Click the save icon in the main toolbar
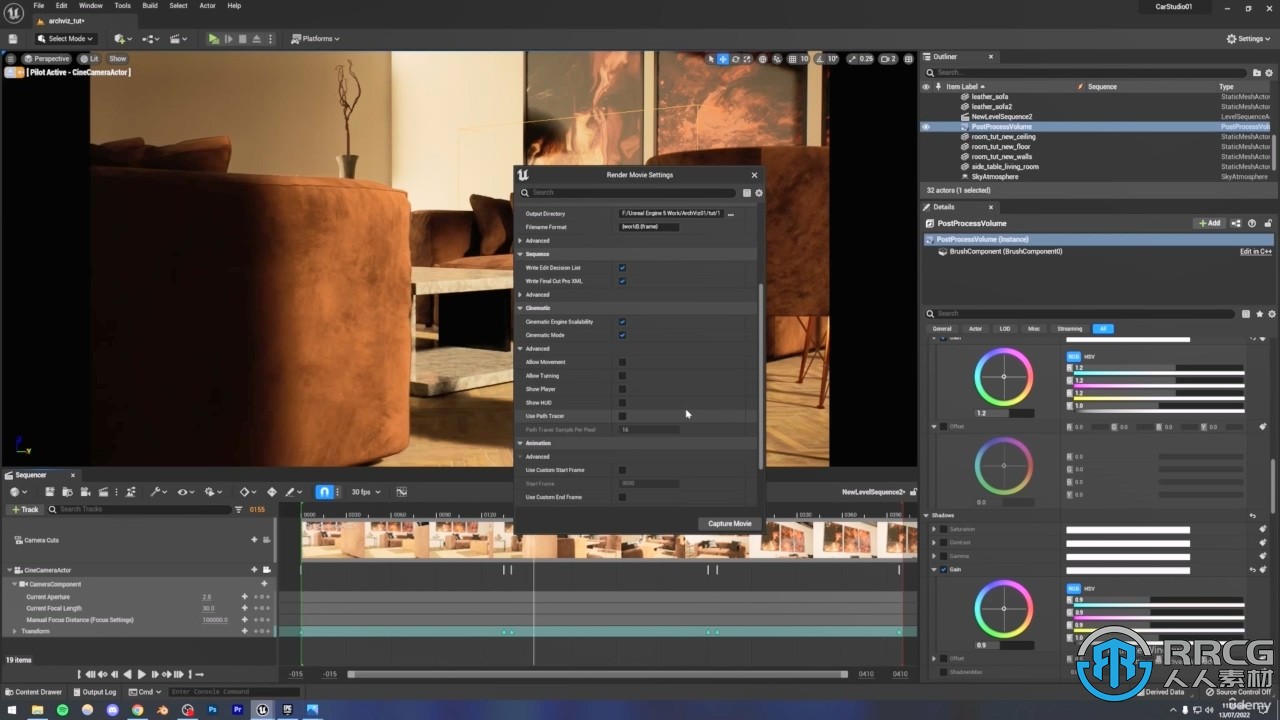This screenshot has height=720, width=1280. point(14,39)
